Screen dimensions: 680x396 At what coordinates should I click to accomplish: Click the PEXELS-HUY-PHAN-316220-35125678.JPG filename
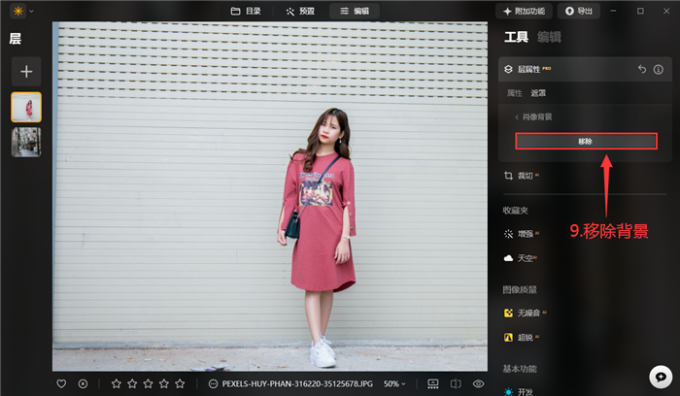(x=298, y=384)
